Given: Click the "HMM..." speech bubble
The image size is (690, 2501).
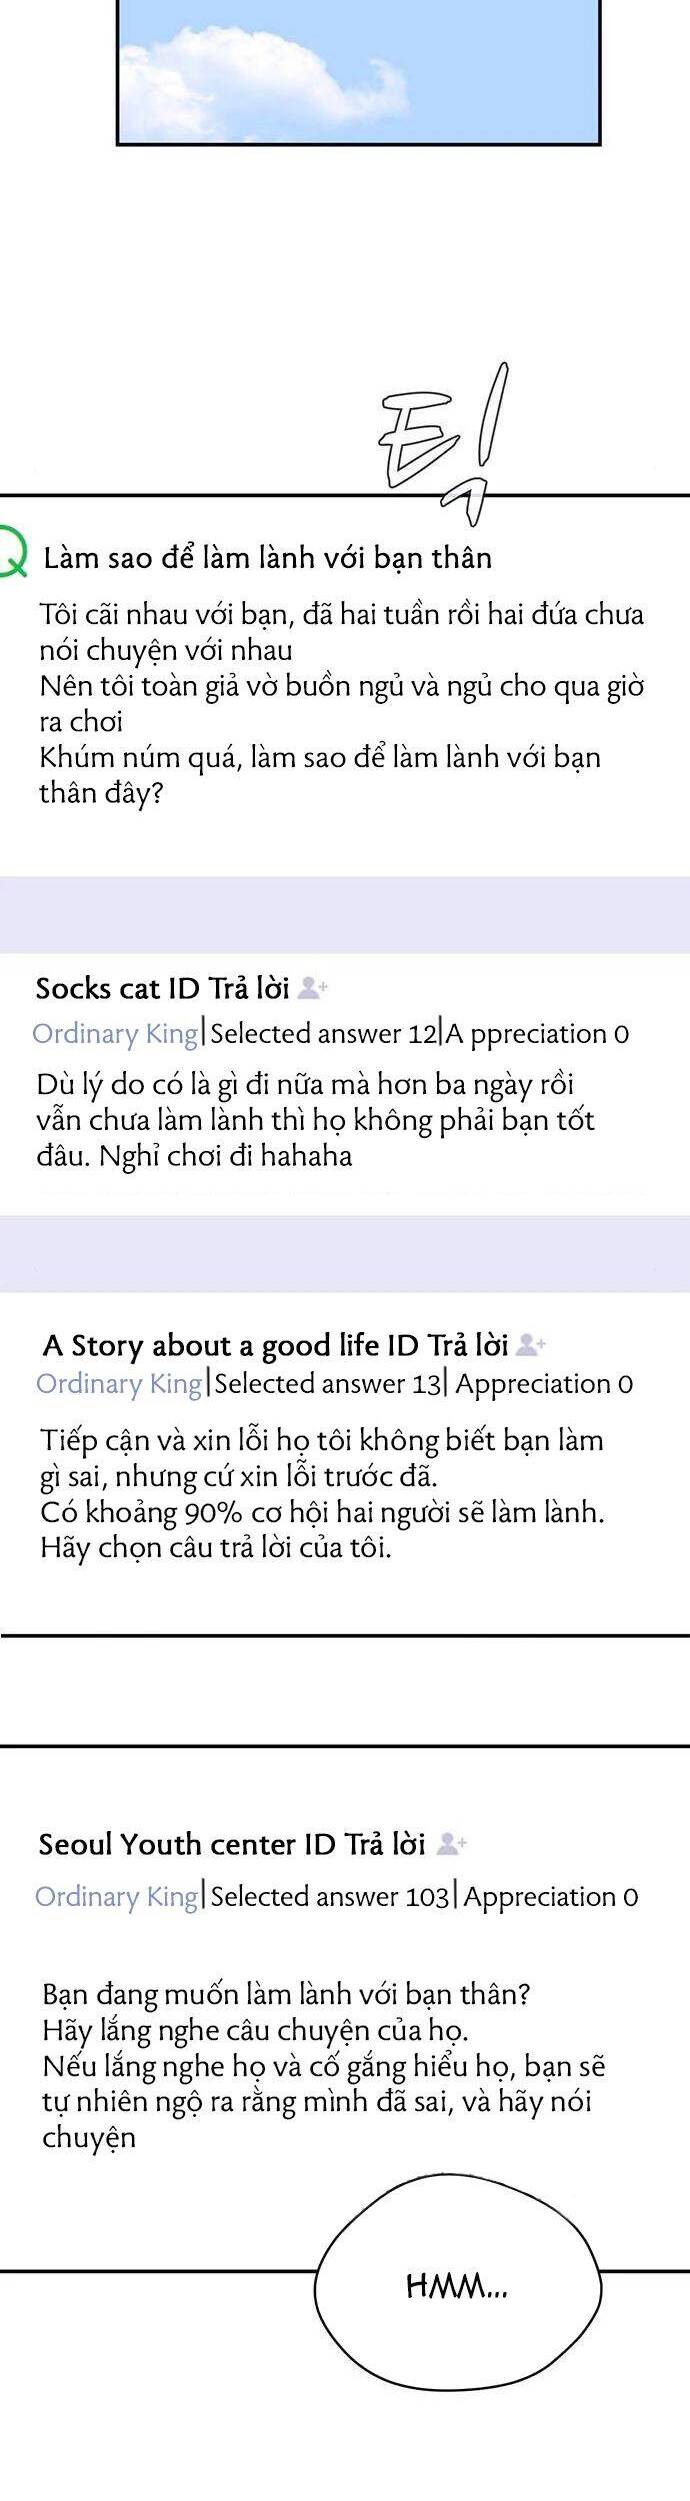Looking at the screenshot, I should click(457, 2286).
